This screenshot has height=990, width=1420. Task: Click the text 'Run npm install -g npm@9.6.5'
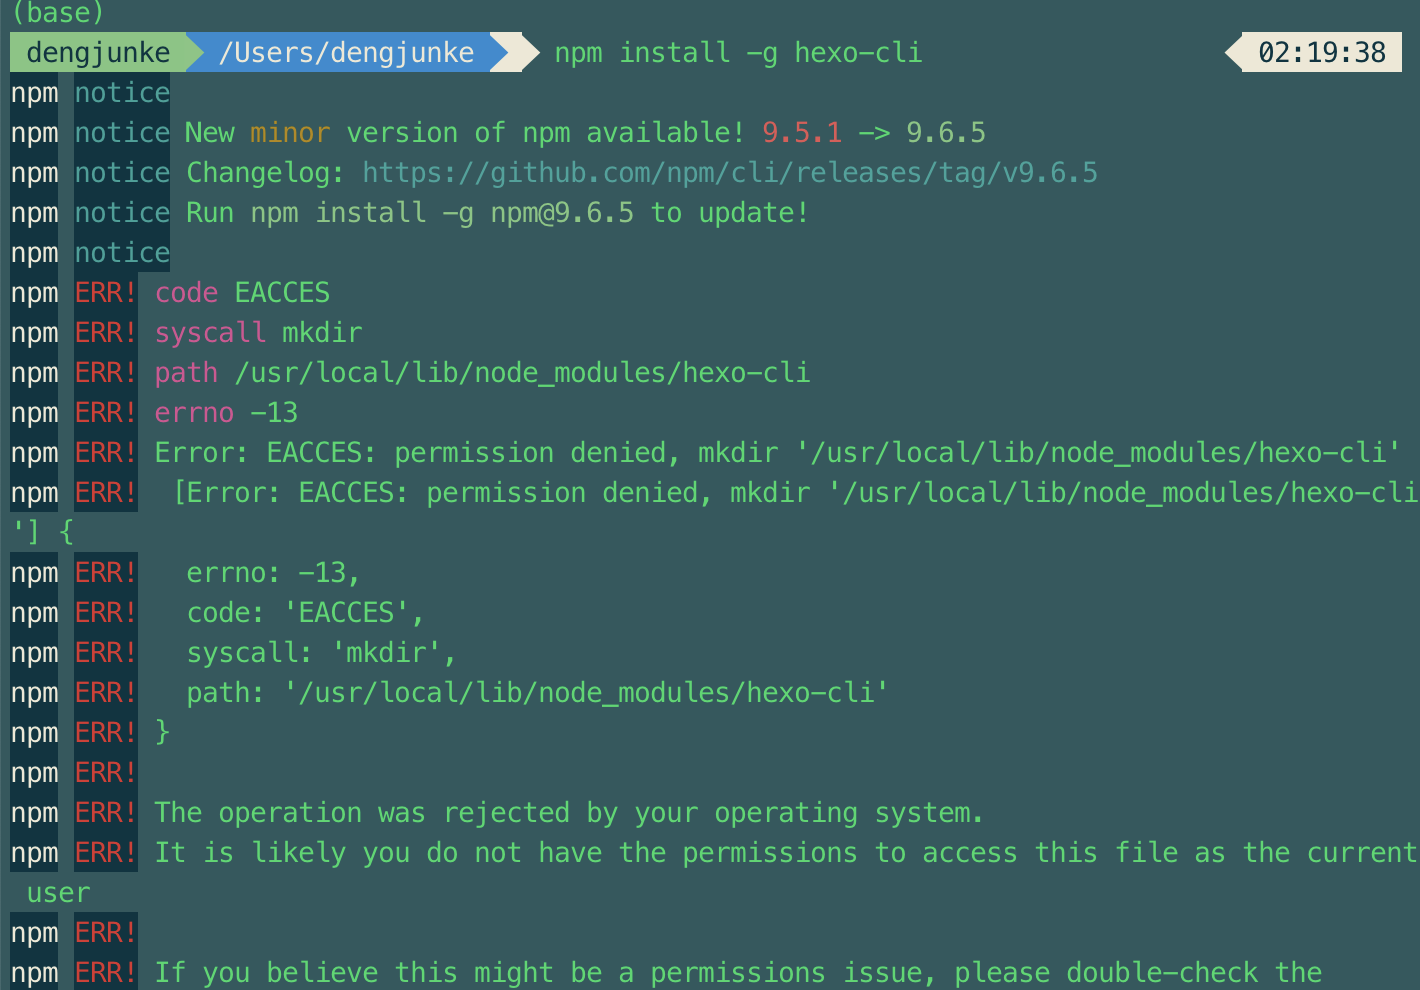(x=410, y=213)
